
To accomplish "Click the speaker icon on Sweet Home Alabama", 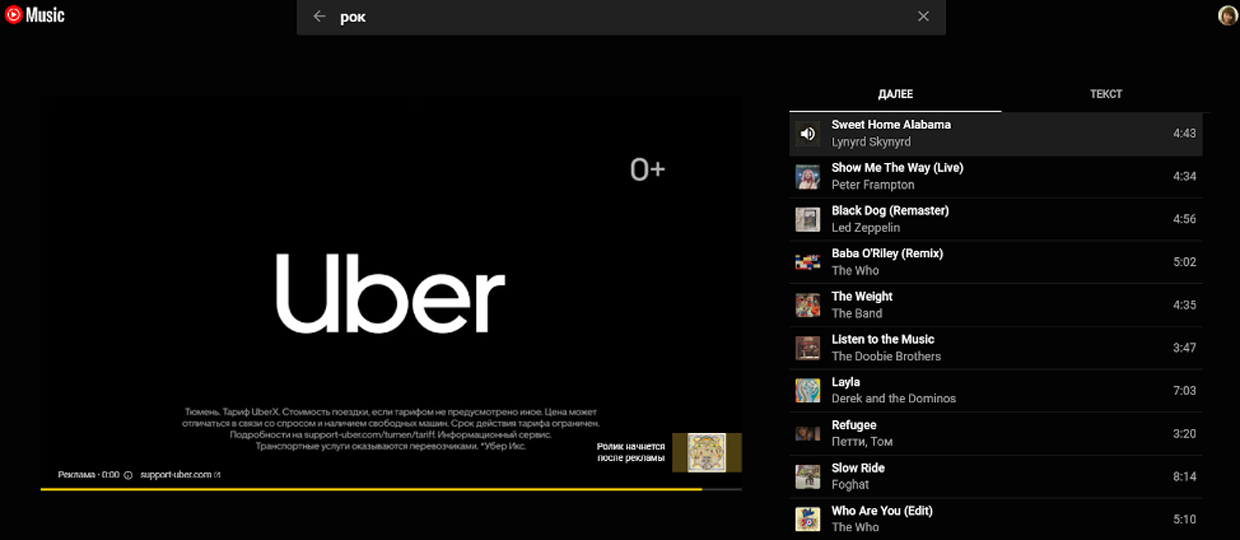I will point(808,134).
